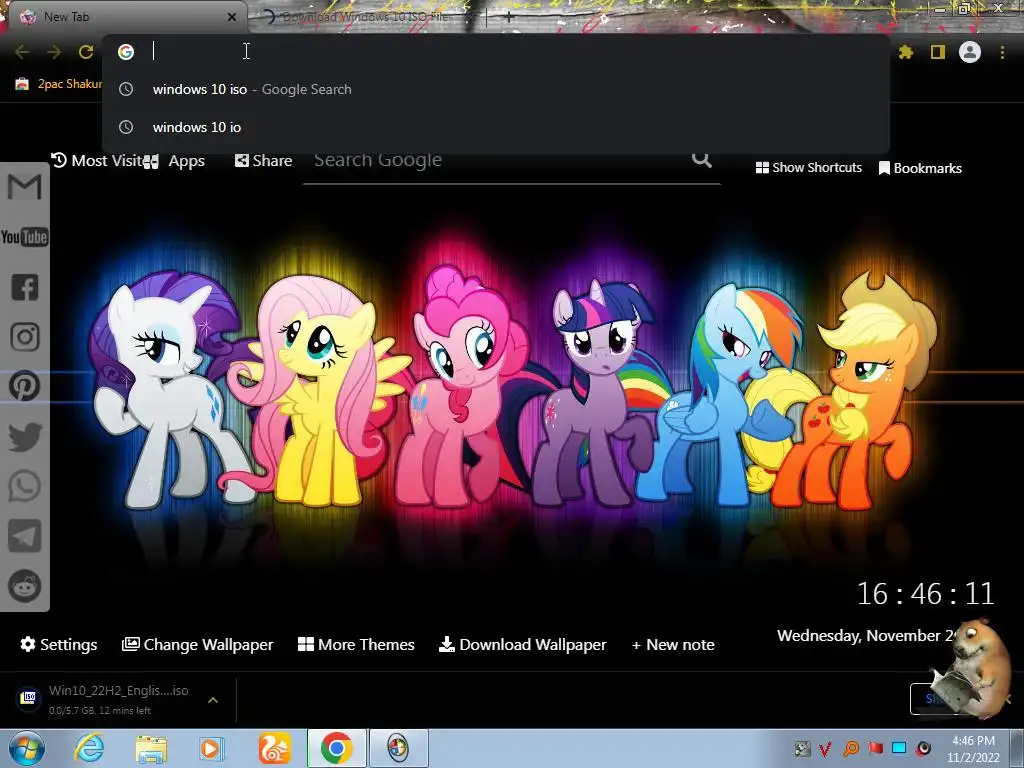Open WhatsApp from the left sidebar
The height and width of the screenshot is (768, 1024).
[x=25, y=487]
